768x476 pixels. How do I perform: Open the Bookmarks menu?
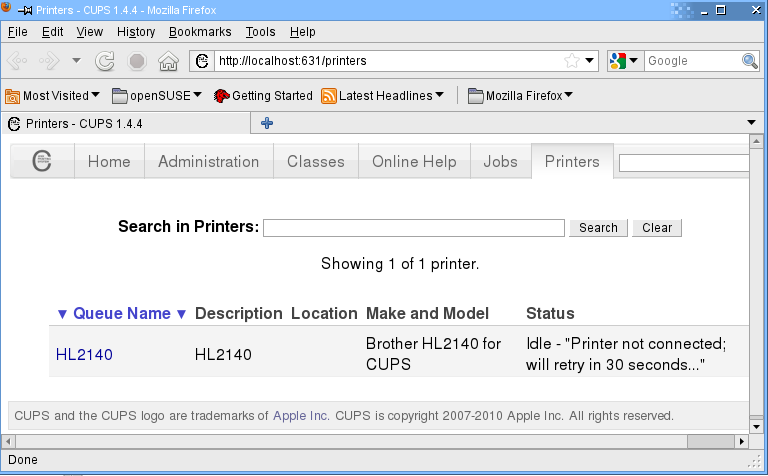pos(200,32)
